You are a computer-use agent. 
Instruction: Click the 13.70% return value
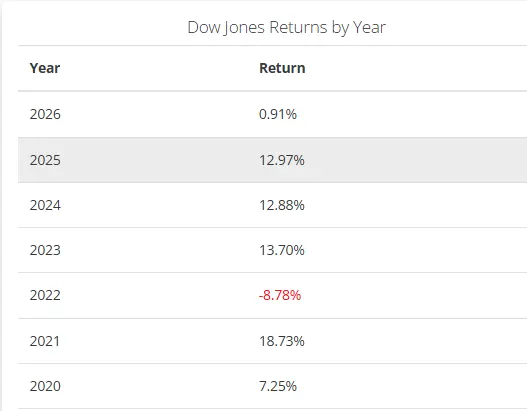(x=282, y=250)
